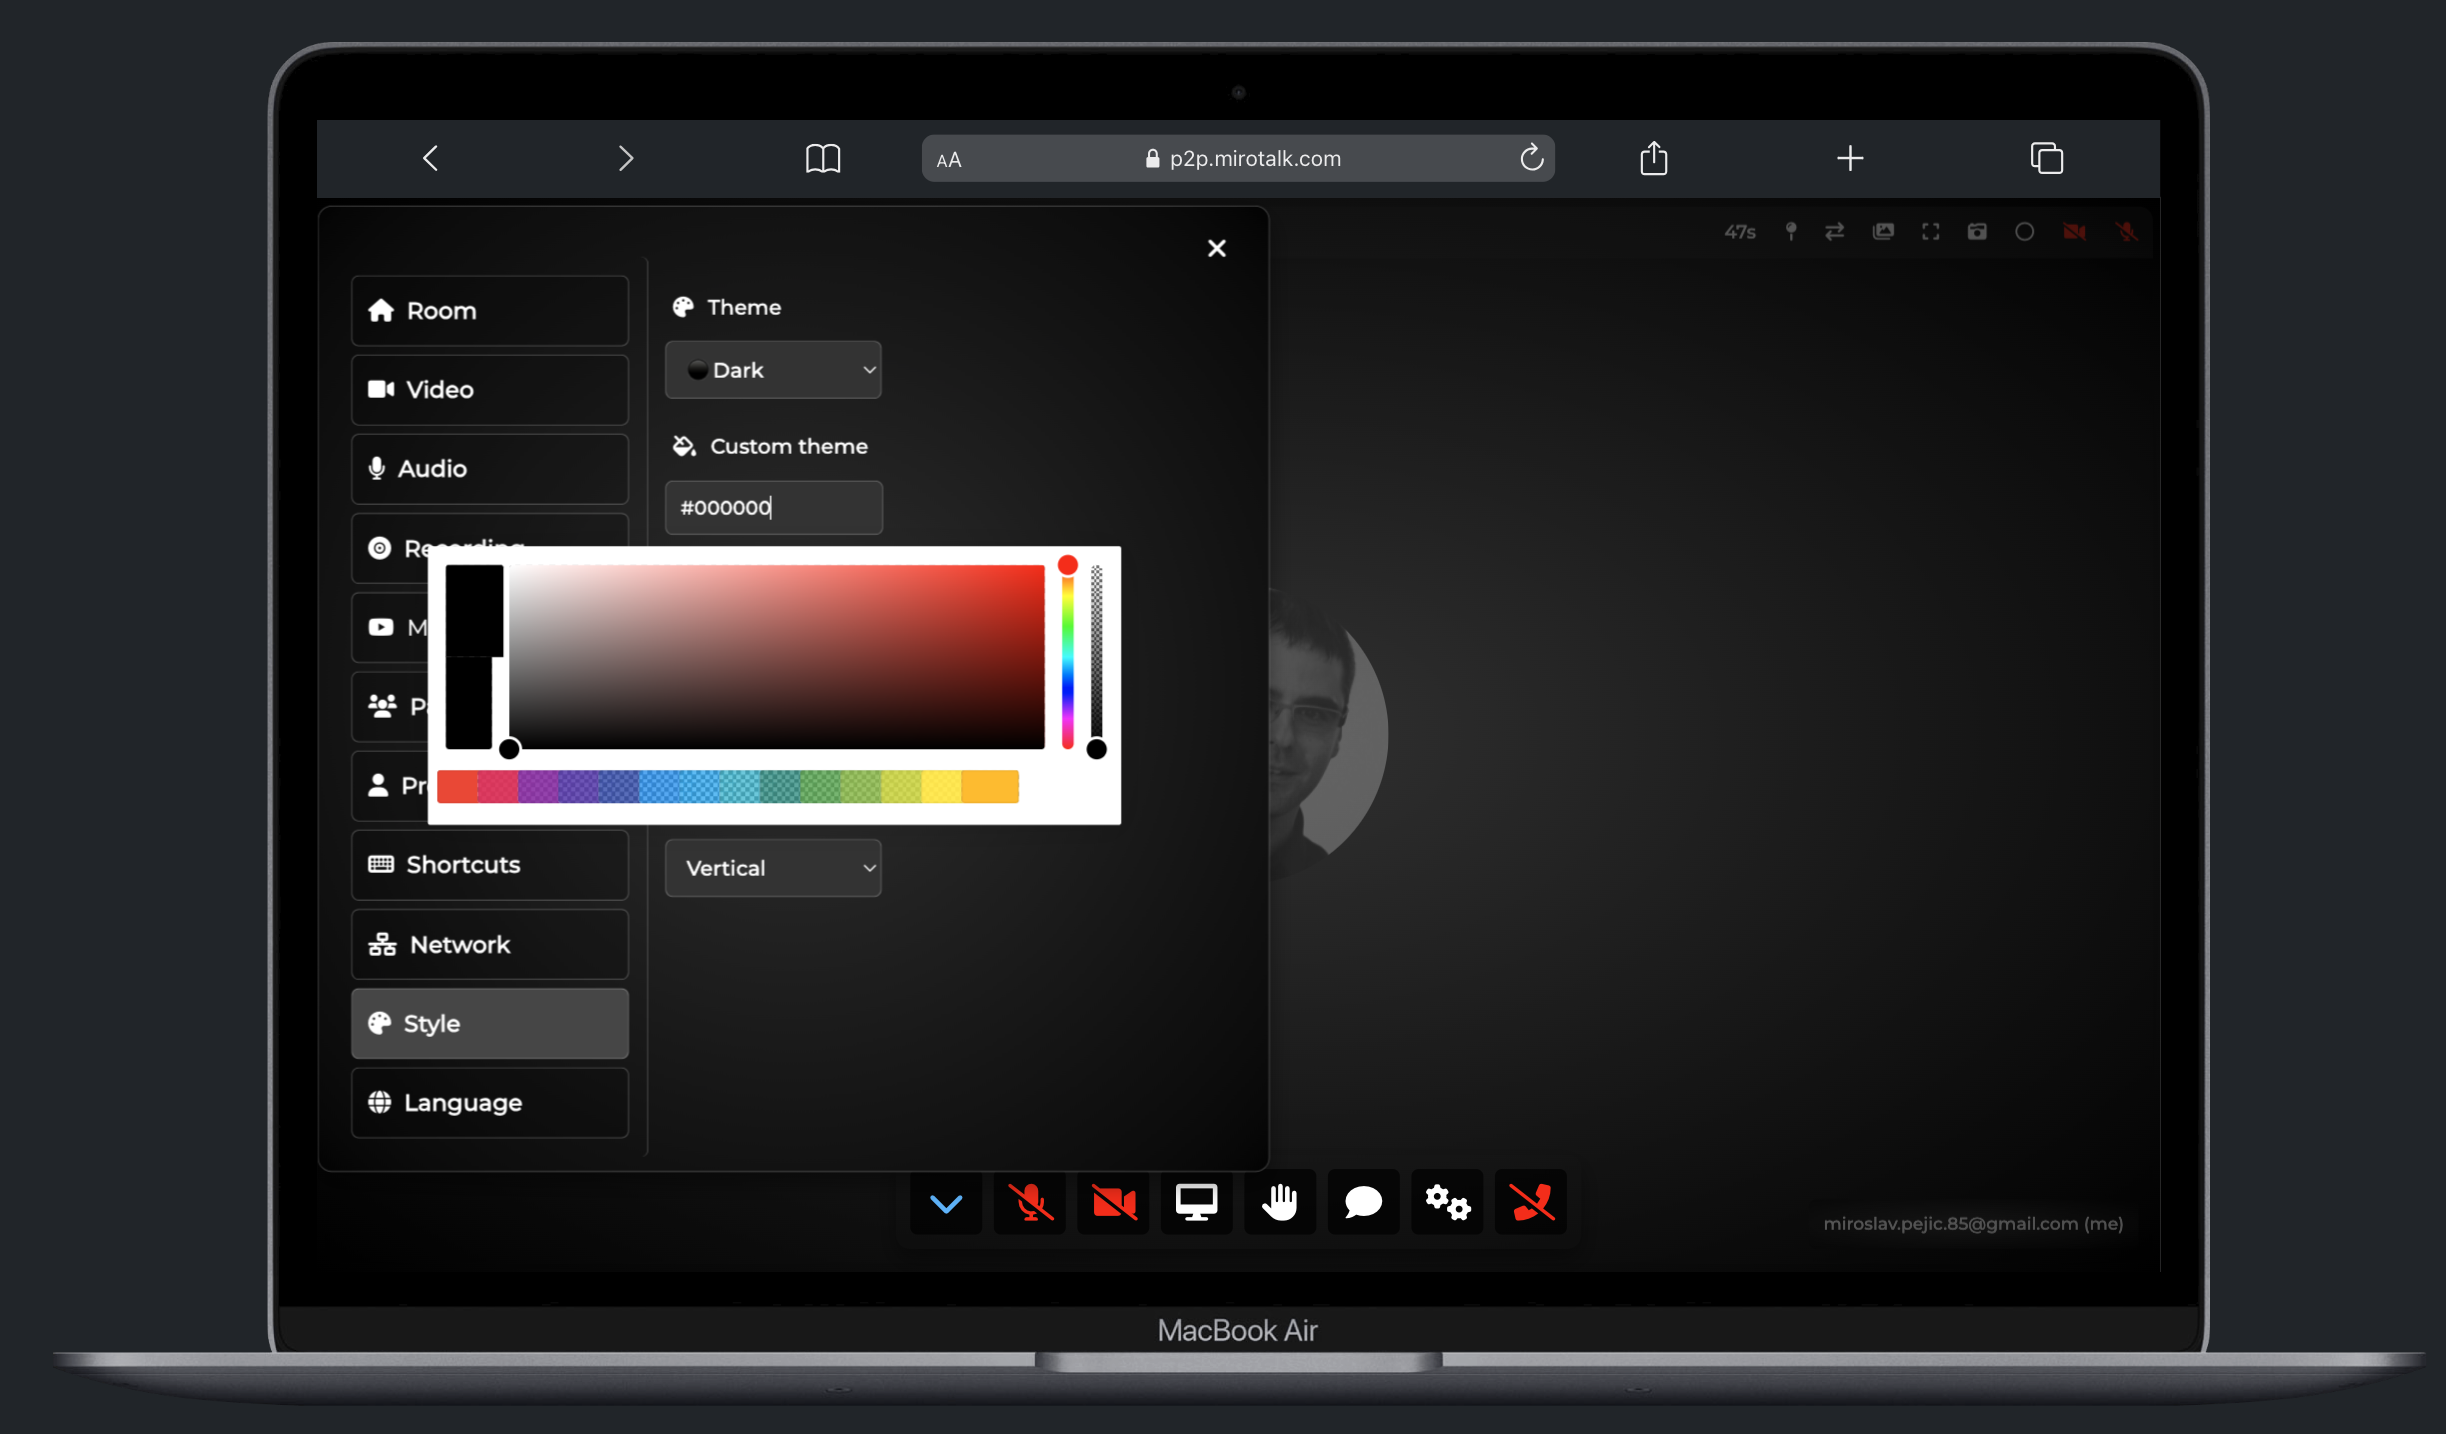
Task: Pin the video using the pin icon
Action: click(x=1790, y=231)
